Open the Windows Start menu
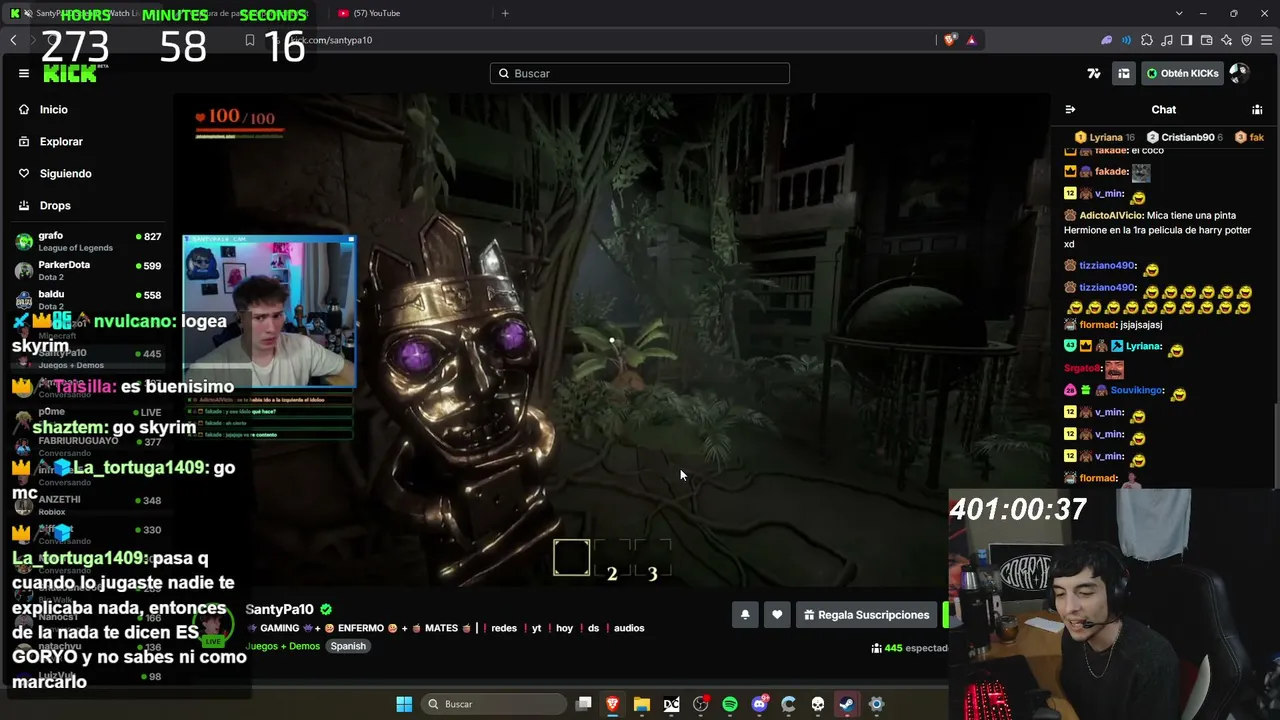This screenshot has width=1280, height=720. [404, 704]
